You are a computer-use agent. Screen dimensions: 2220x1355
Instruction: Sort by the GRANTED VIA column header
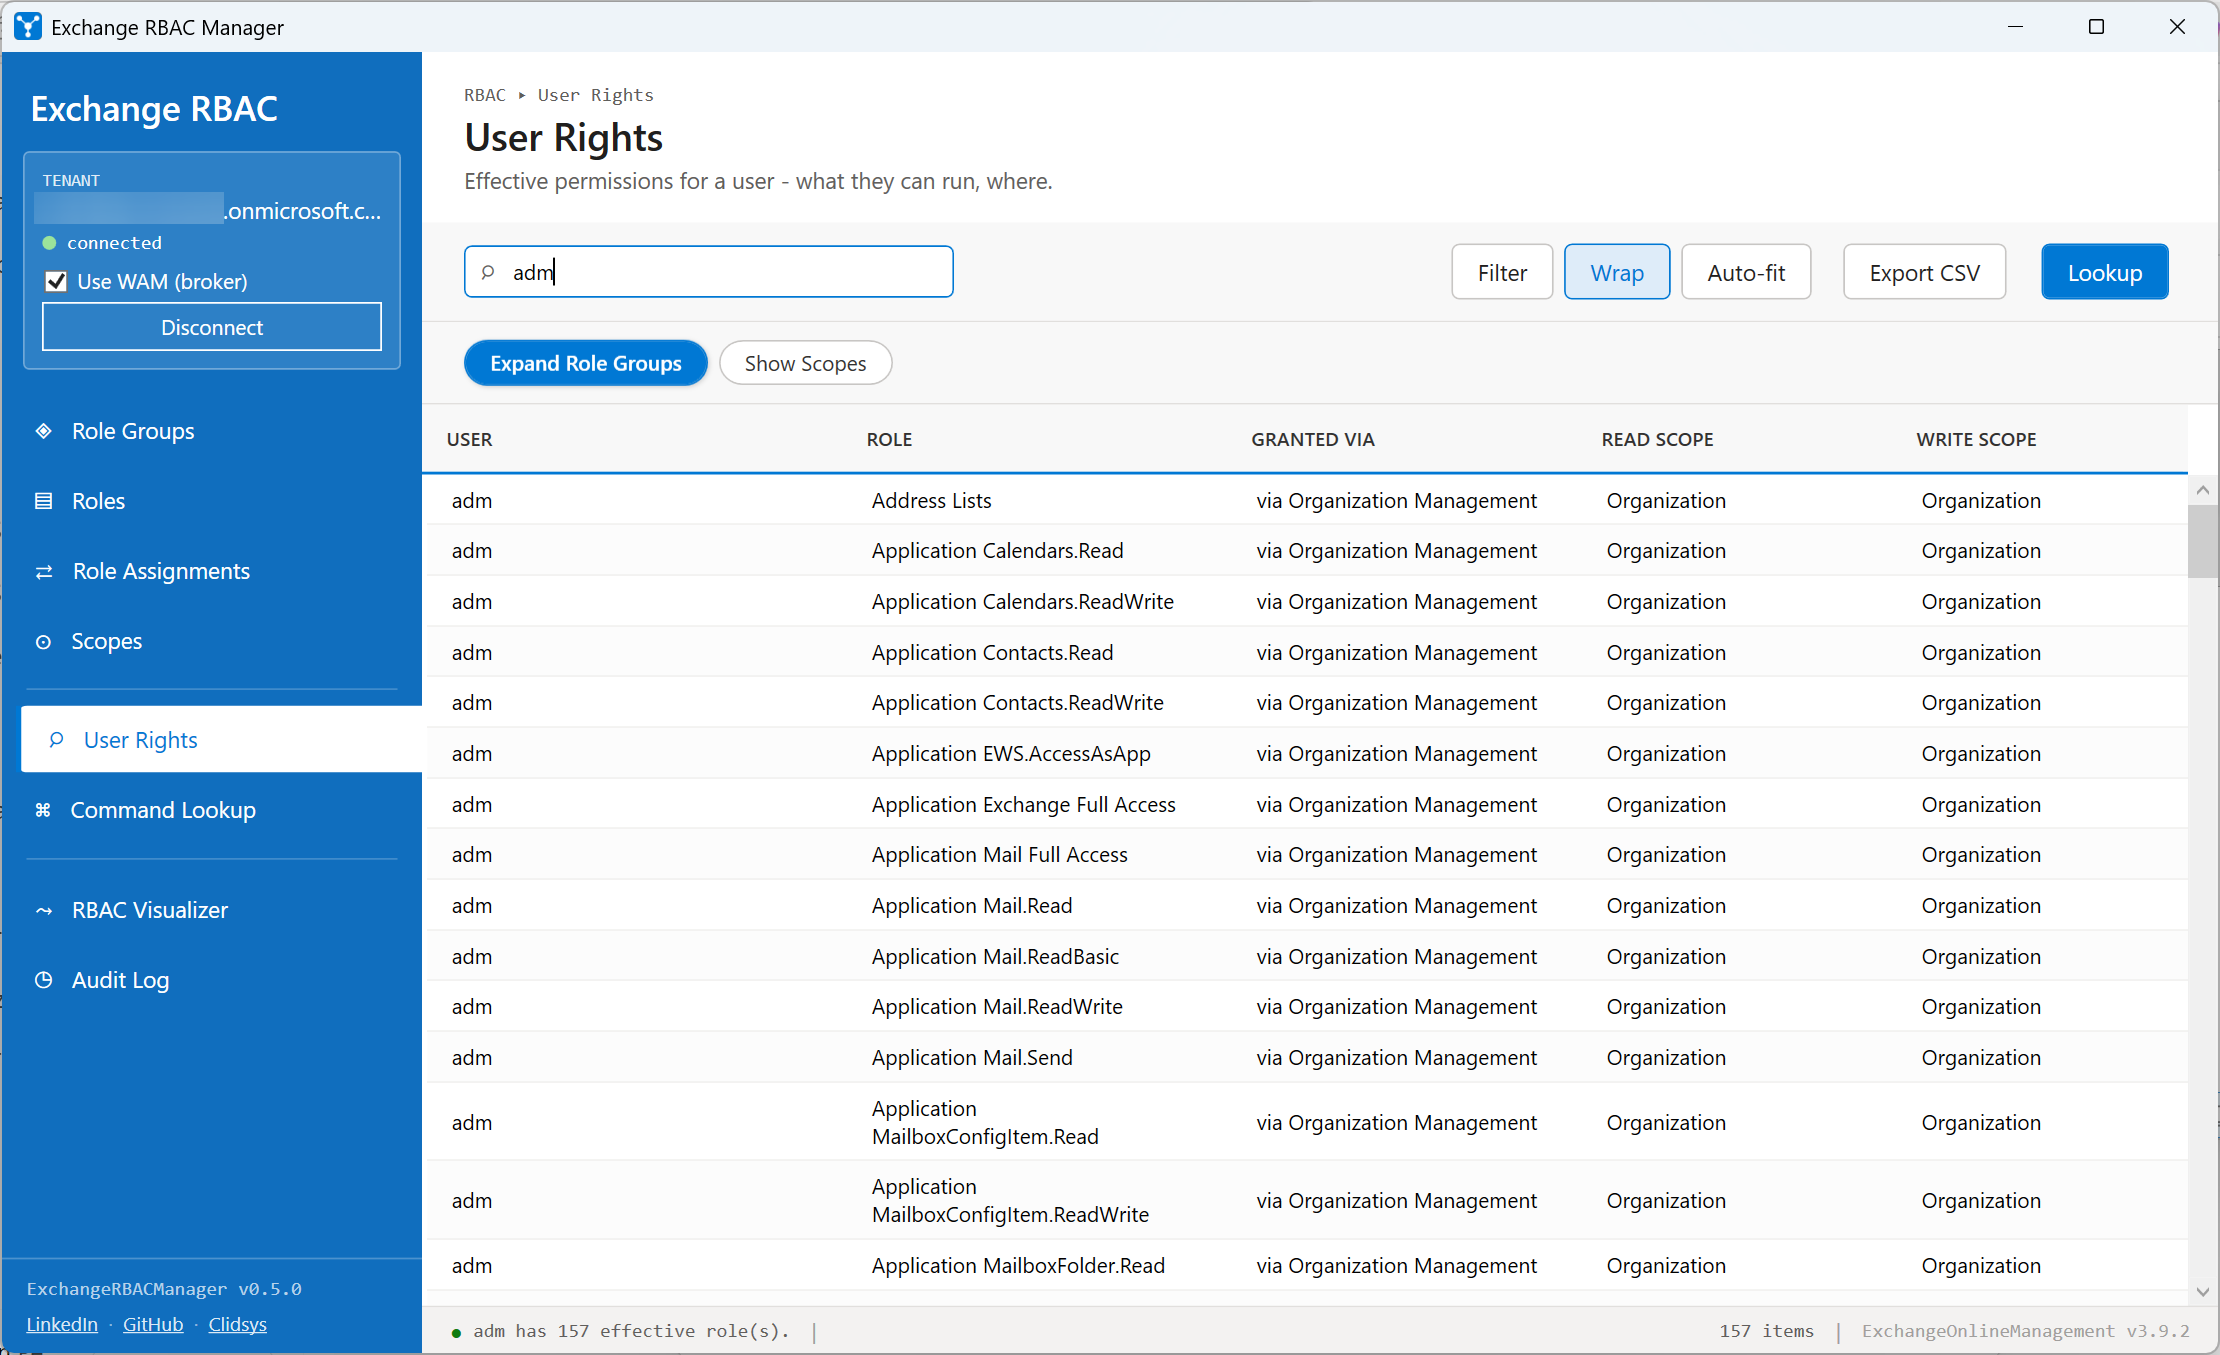[1313, 439]
